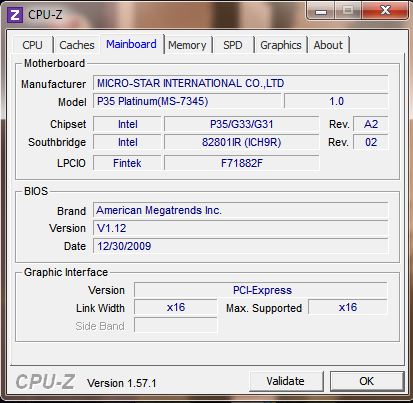The width and height of the screenshot is (413, 403).
Task: Select the LPCIO value F71882F
Action: click(x=242, y=163)
